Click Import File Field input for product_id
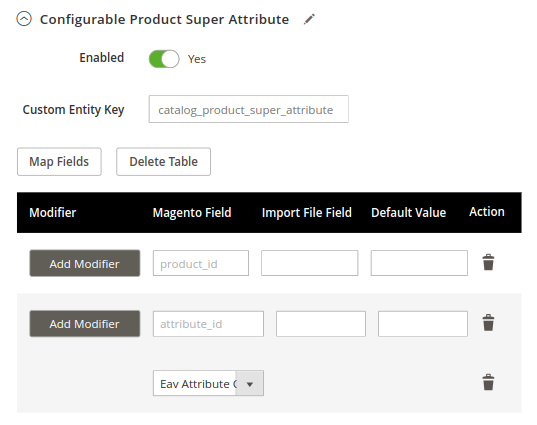This screenshot has width=537, height=425. pos(310,263)
